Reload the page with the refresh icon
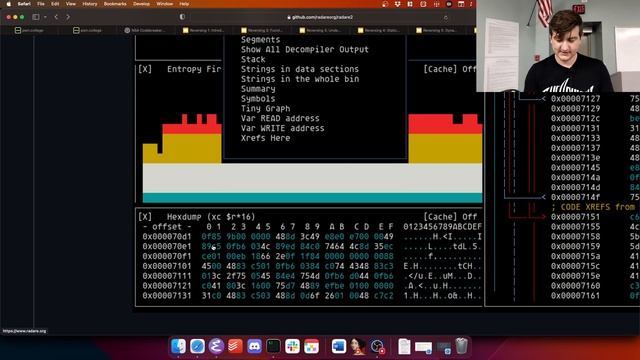Image resolution: width=640 pixels, height=360 pixels. [x=446, y=17]
